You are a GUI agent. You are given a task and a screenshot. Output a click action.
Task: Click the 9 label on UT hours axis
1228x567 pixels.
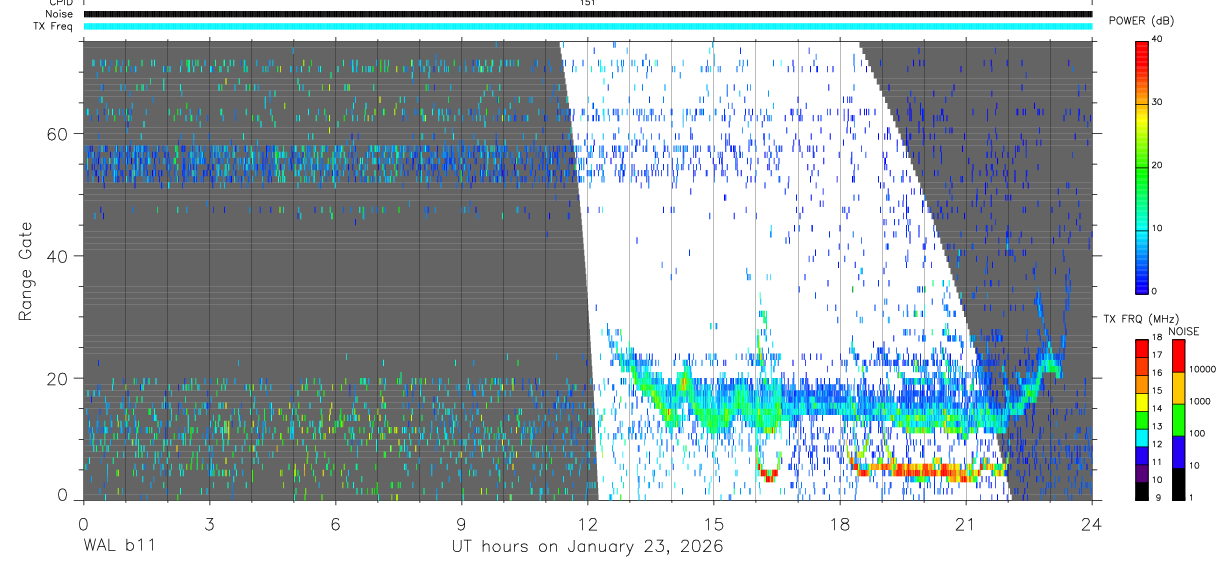coord(461,523)
